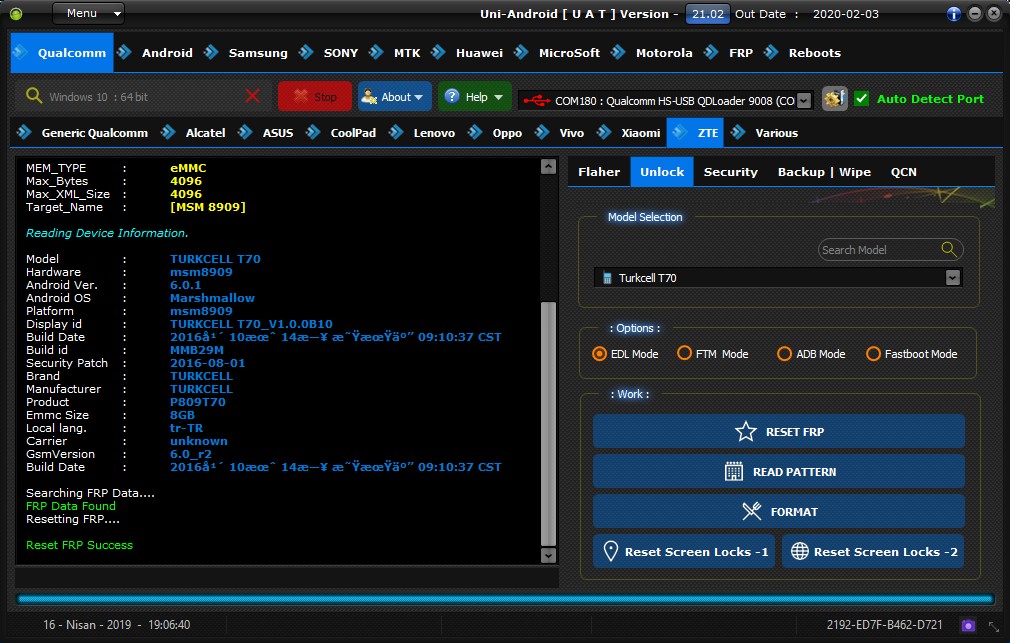Image resolution: width=1010 pixels, height=643 pixels.
Task: Click the arrow icon before Generic Qualcomm
Action: tap(24, 133)
